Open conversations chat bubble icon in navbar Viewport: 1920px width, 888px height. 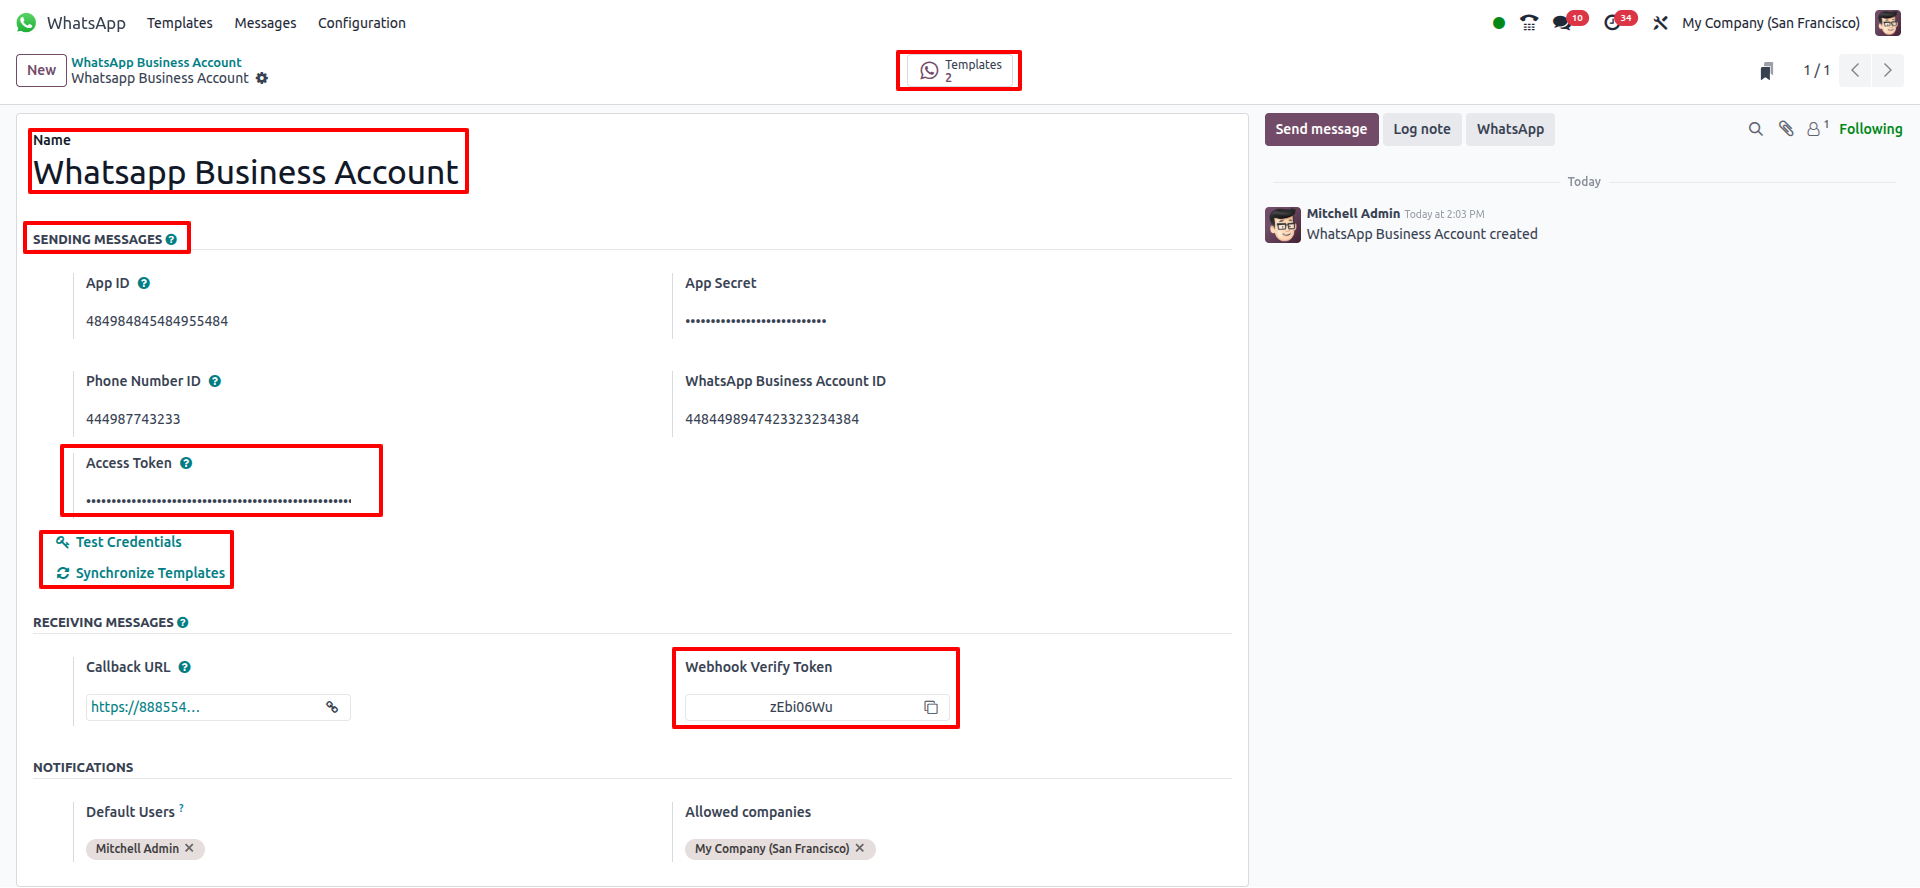pos(1562,23)
